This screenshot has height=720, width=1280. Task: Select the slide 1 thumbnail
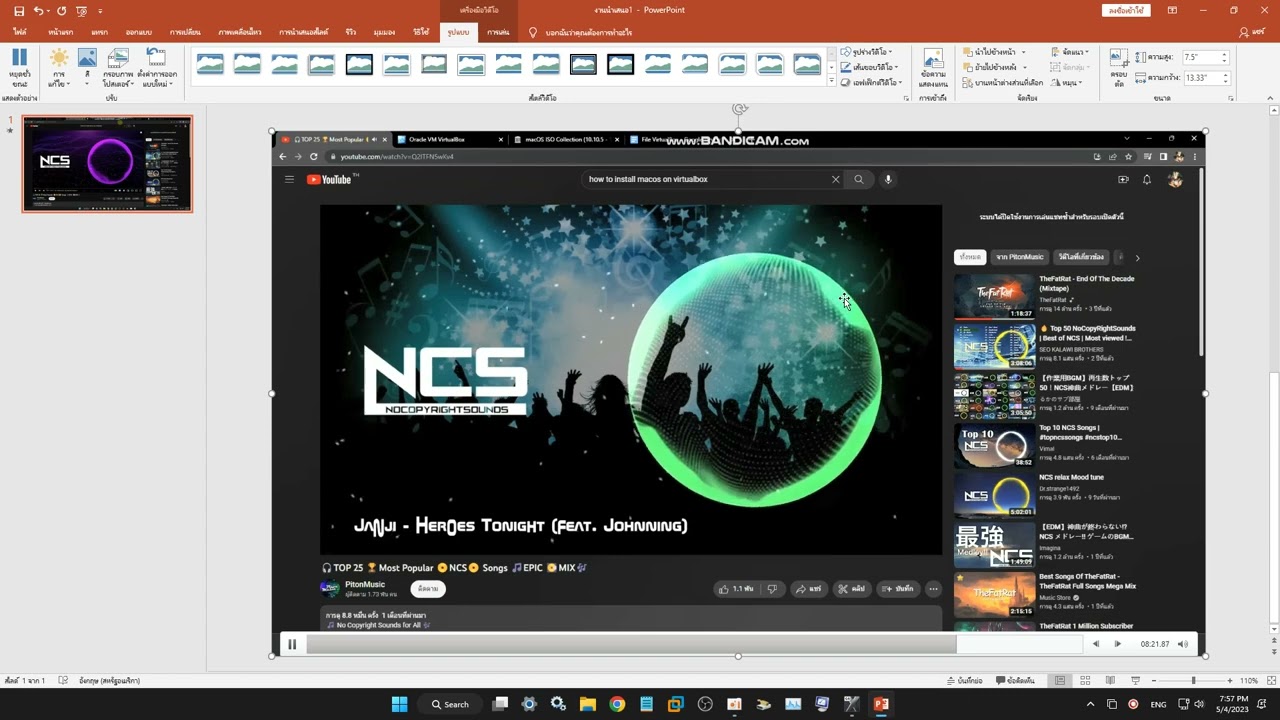107,164
